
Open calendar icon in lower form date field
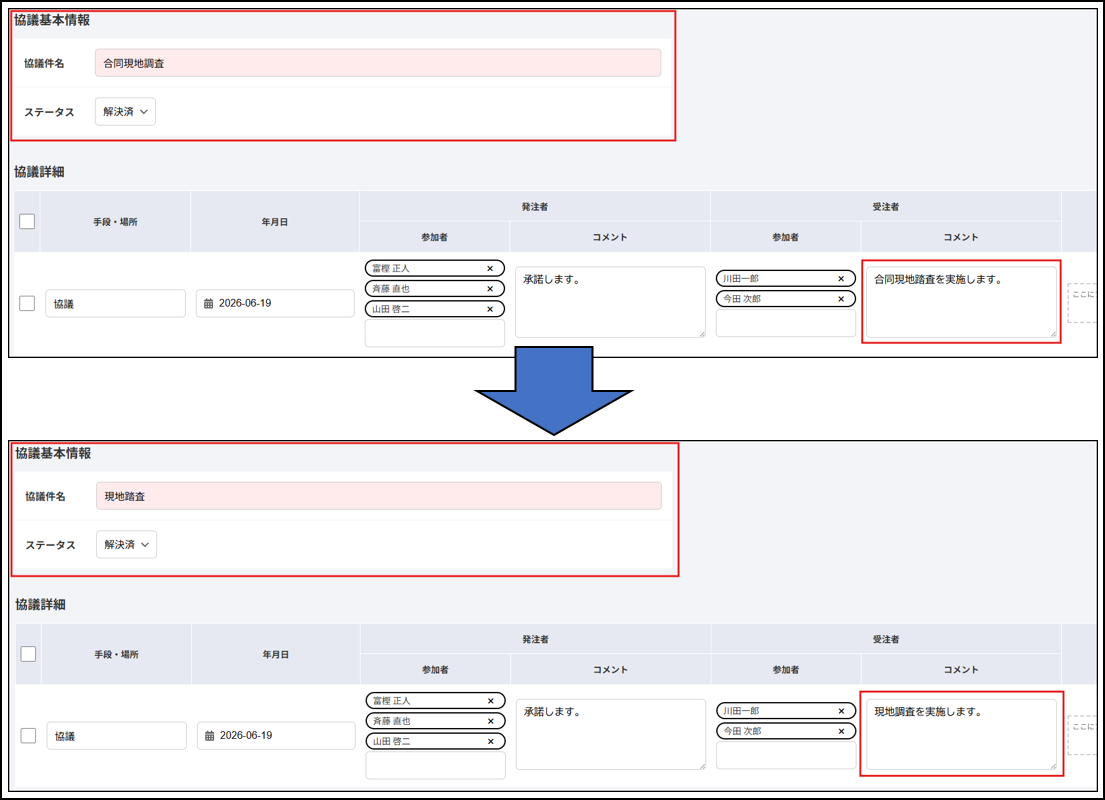[x=209, y=736]
